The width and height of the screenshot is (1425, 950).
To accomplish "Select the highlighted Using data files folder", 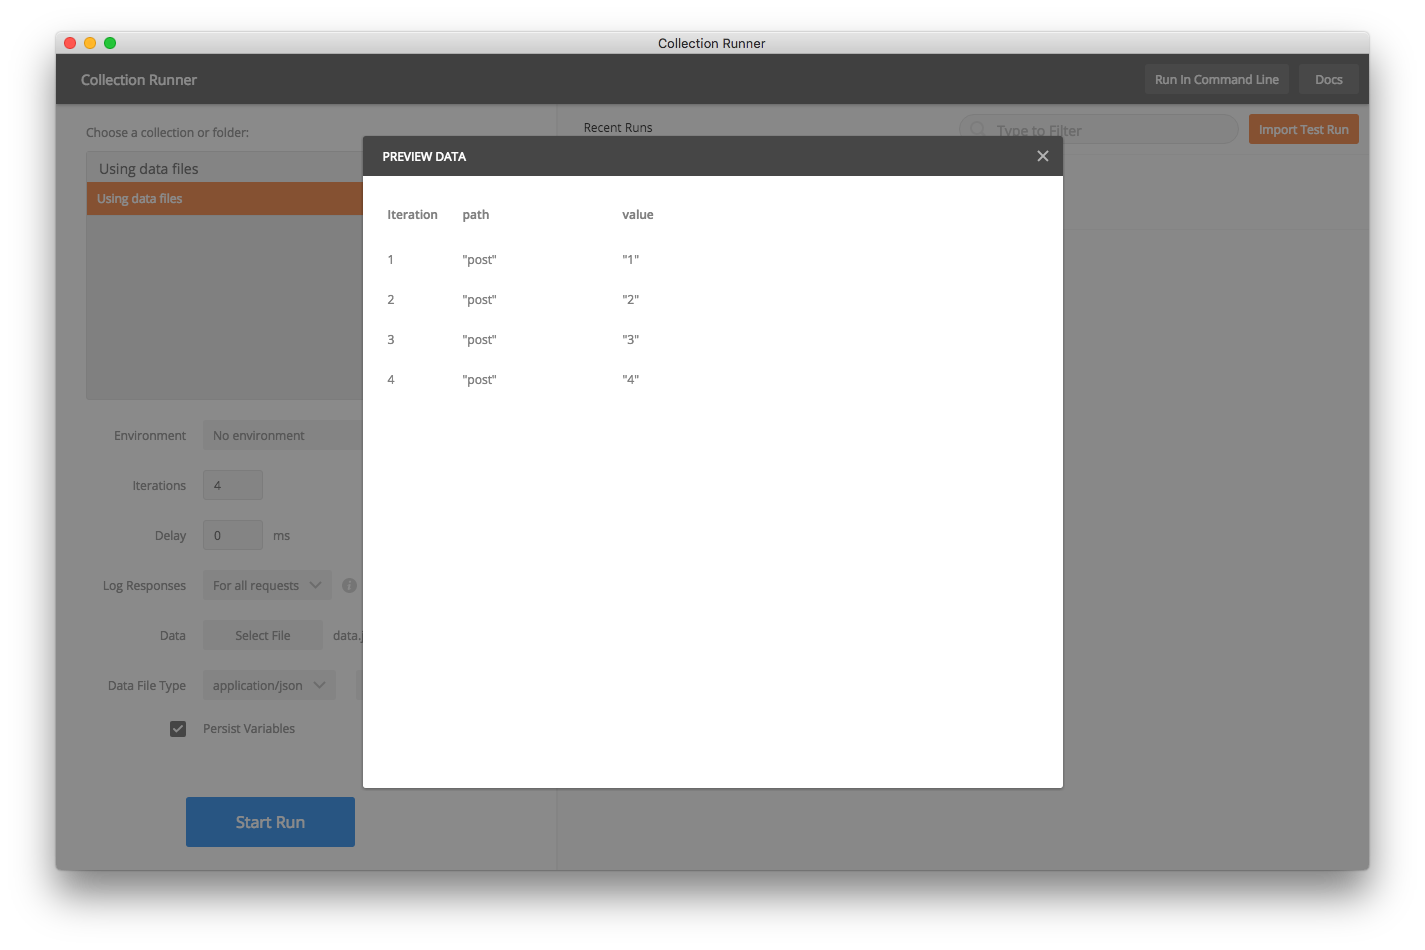I will coord(225,199).
